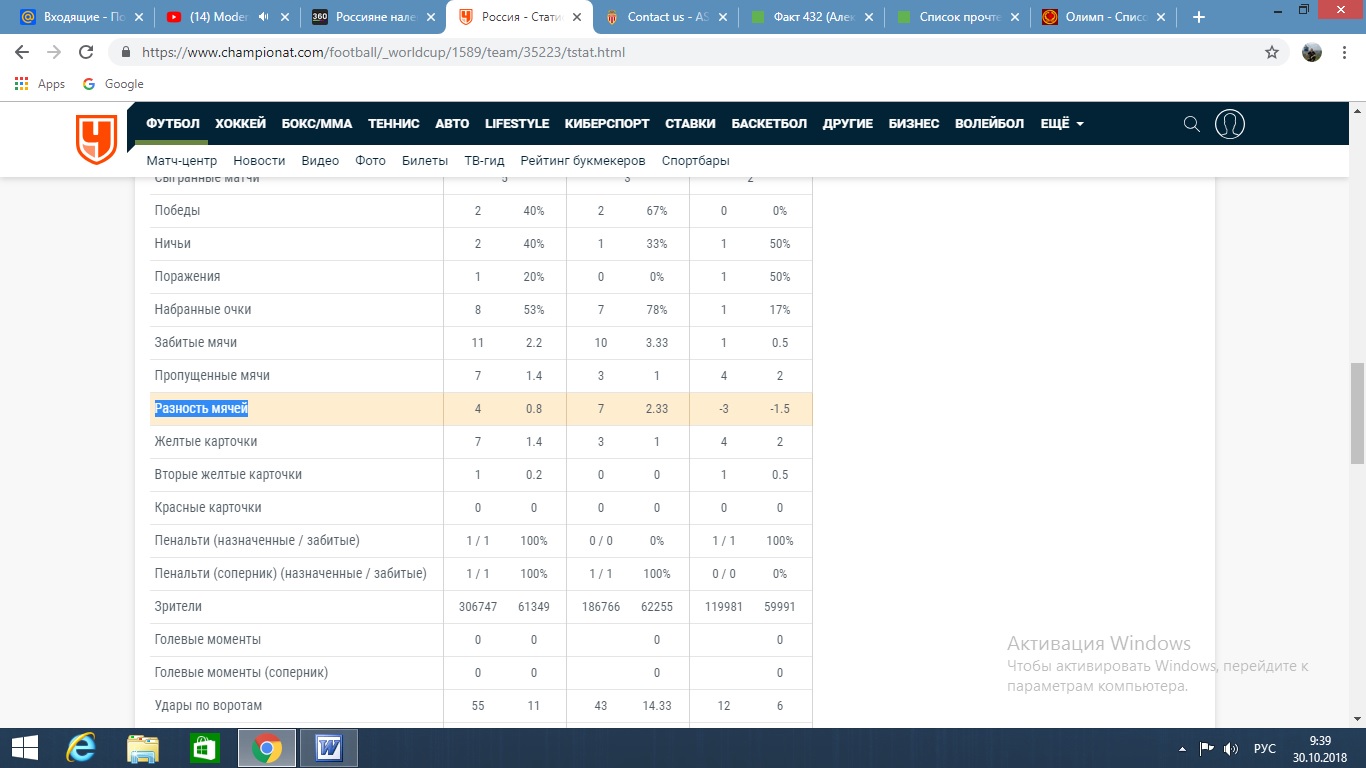
Task: Open the Windows Store taskbar icon
Action: [x=205, y=748]
